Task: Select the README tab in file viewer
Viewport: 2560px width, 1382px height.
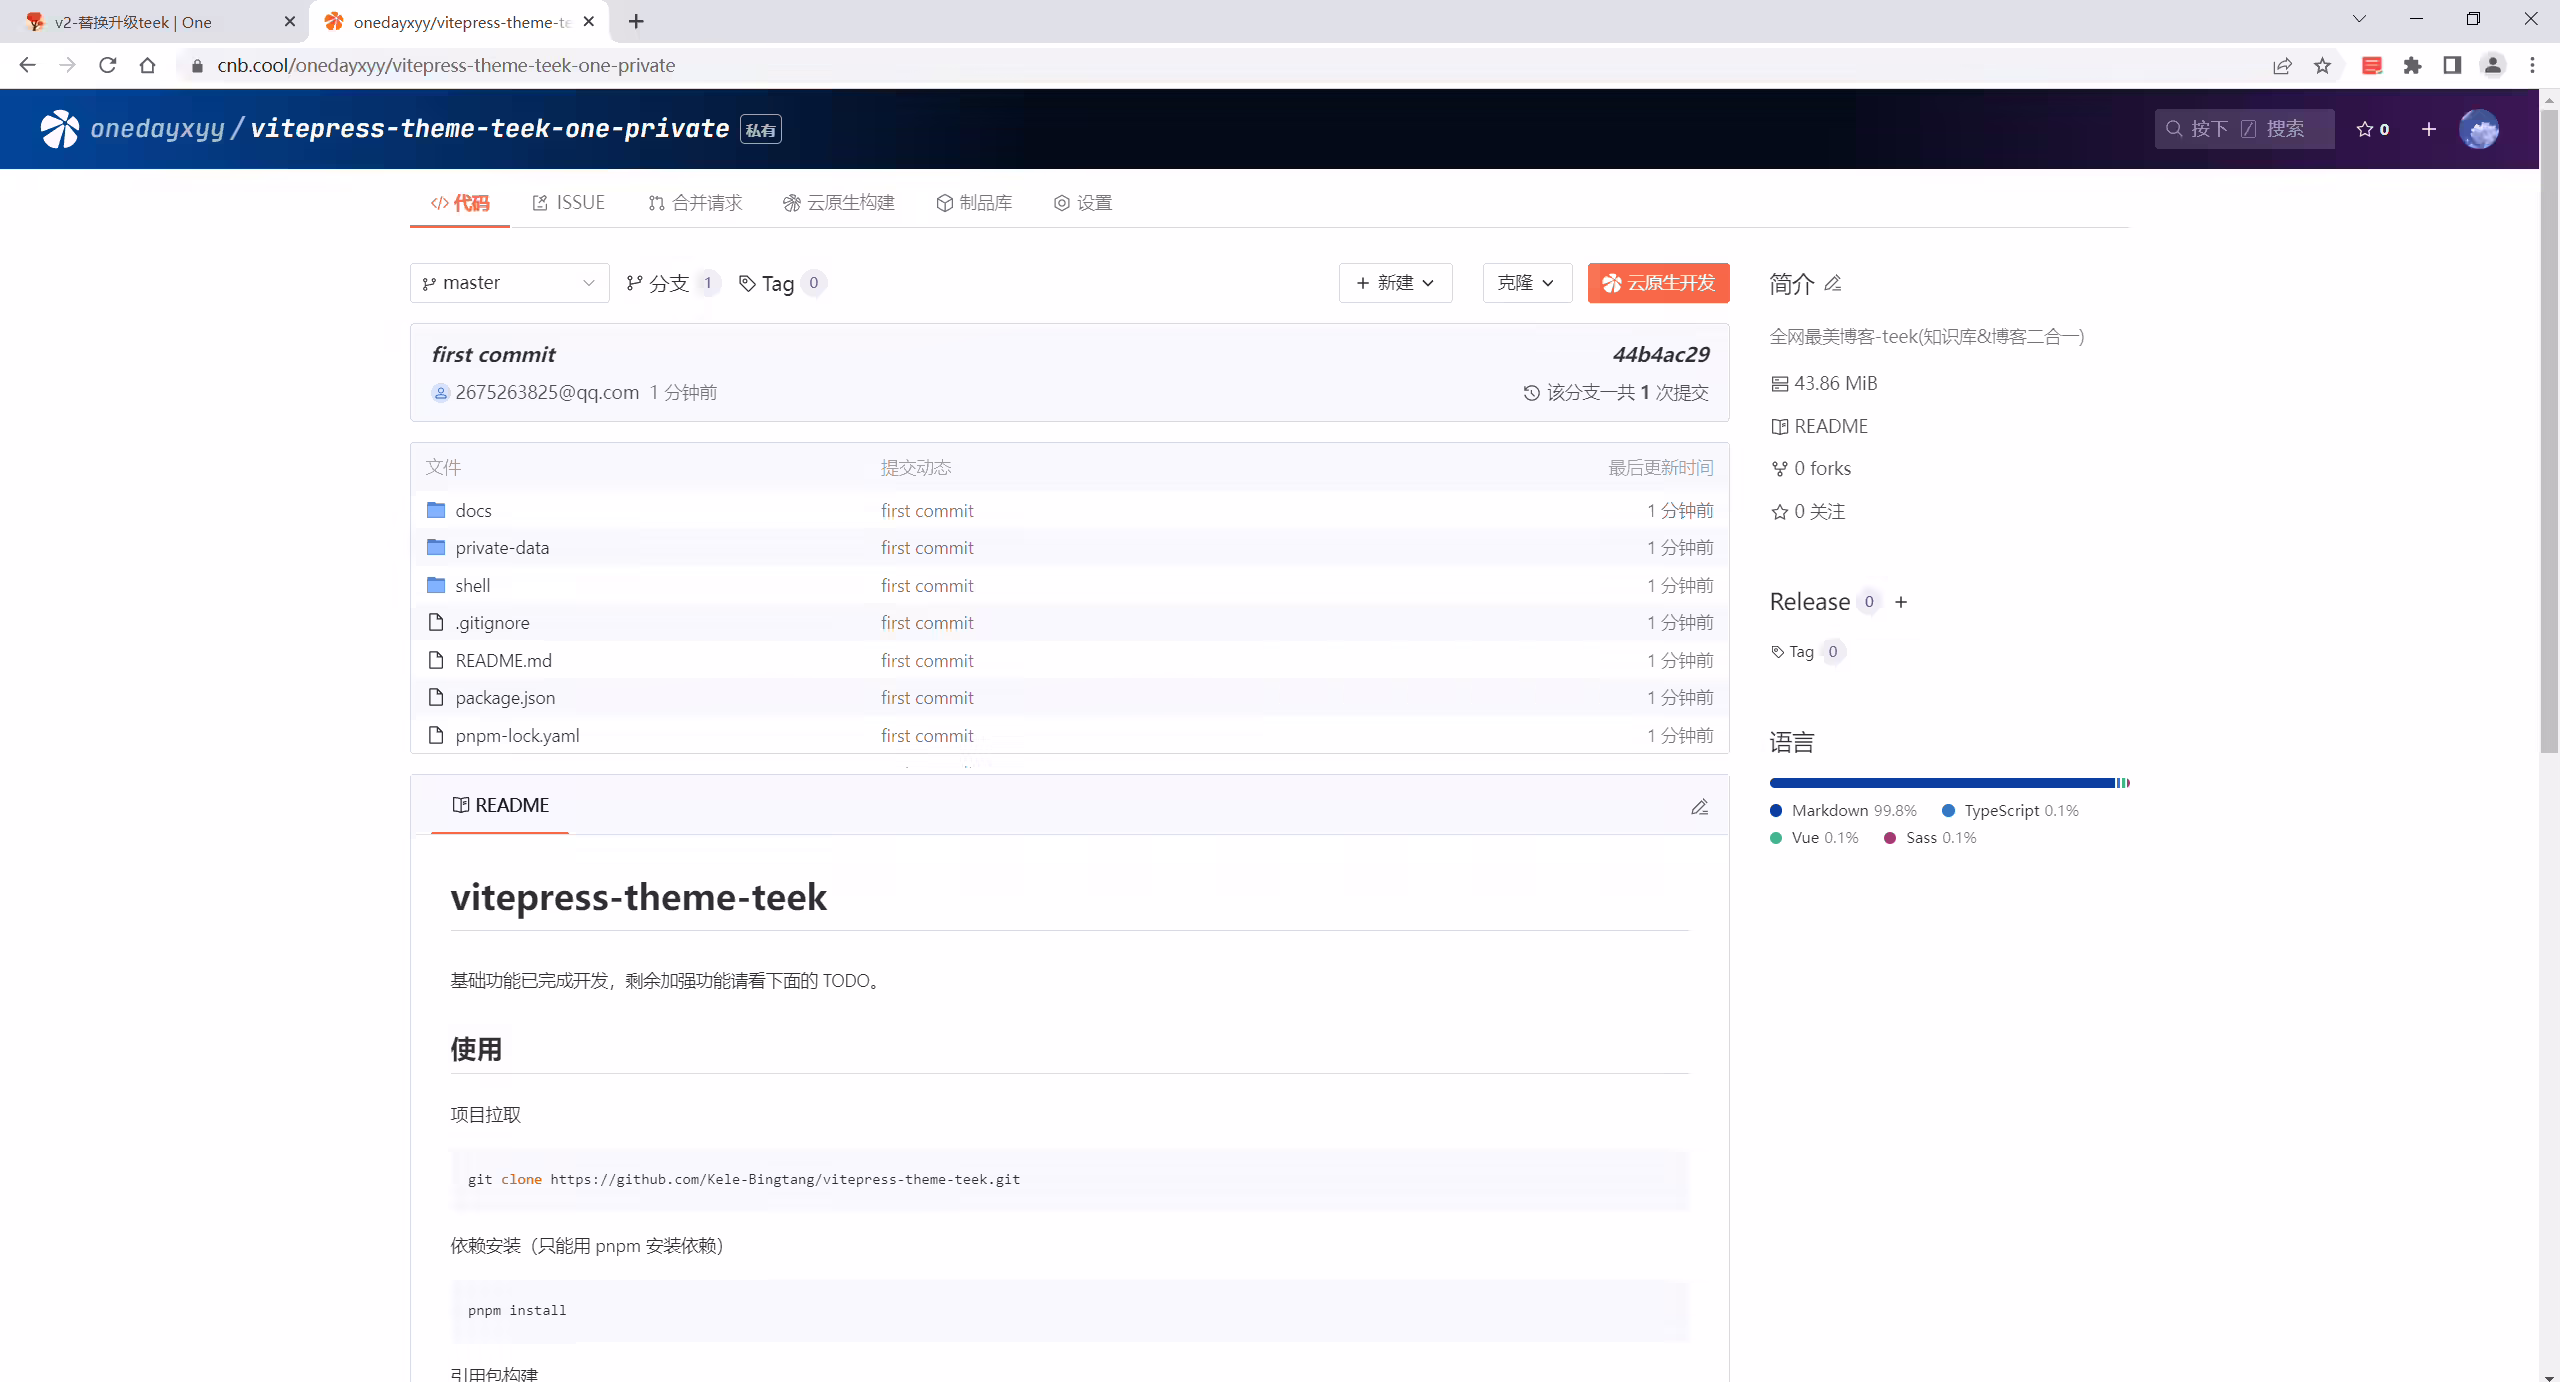Action: tap(500, 805)
